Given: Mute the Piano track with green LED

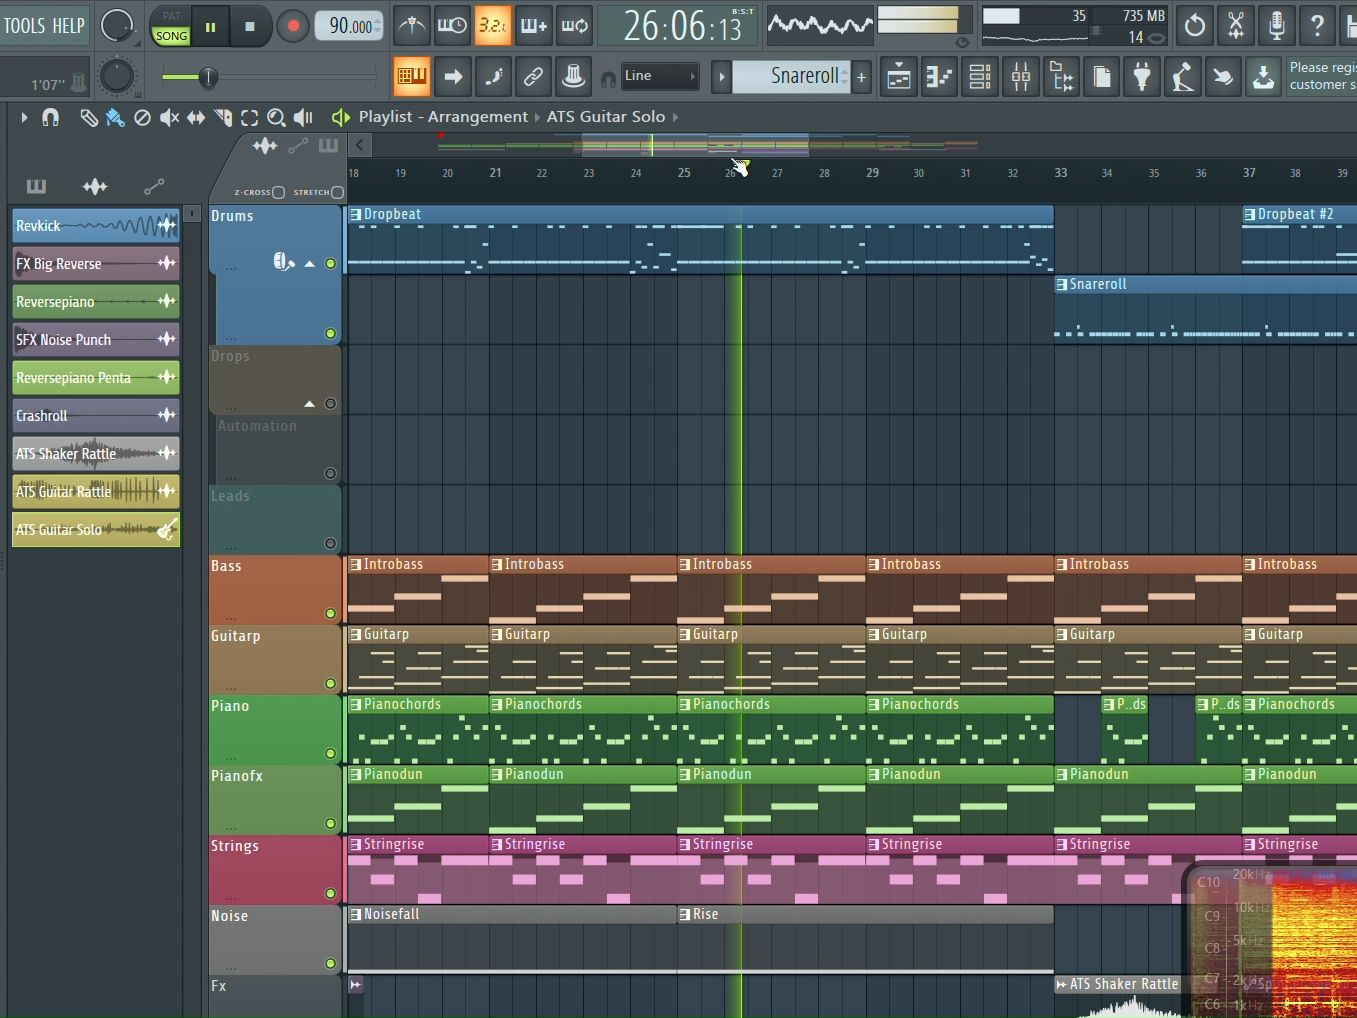Looking at the screenshot, I should [330, 754].
